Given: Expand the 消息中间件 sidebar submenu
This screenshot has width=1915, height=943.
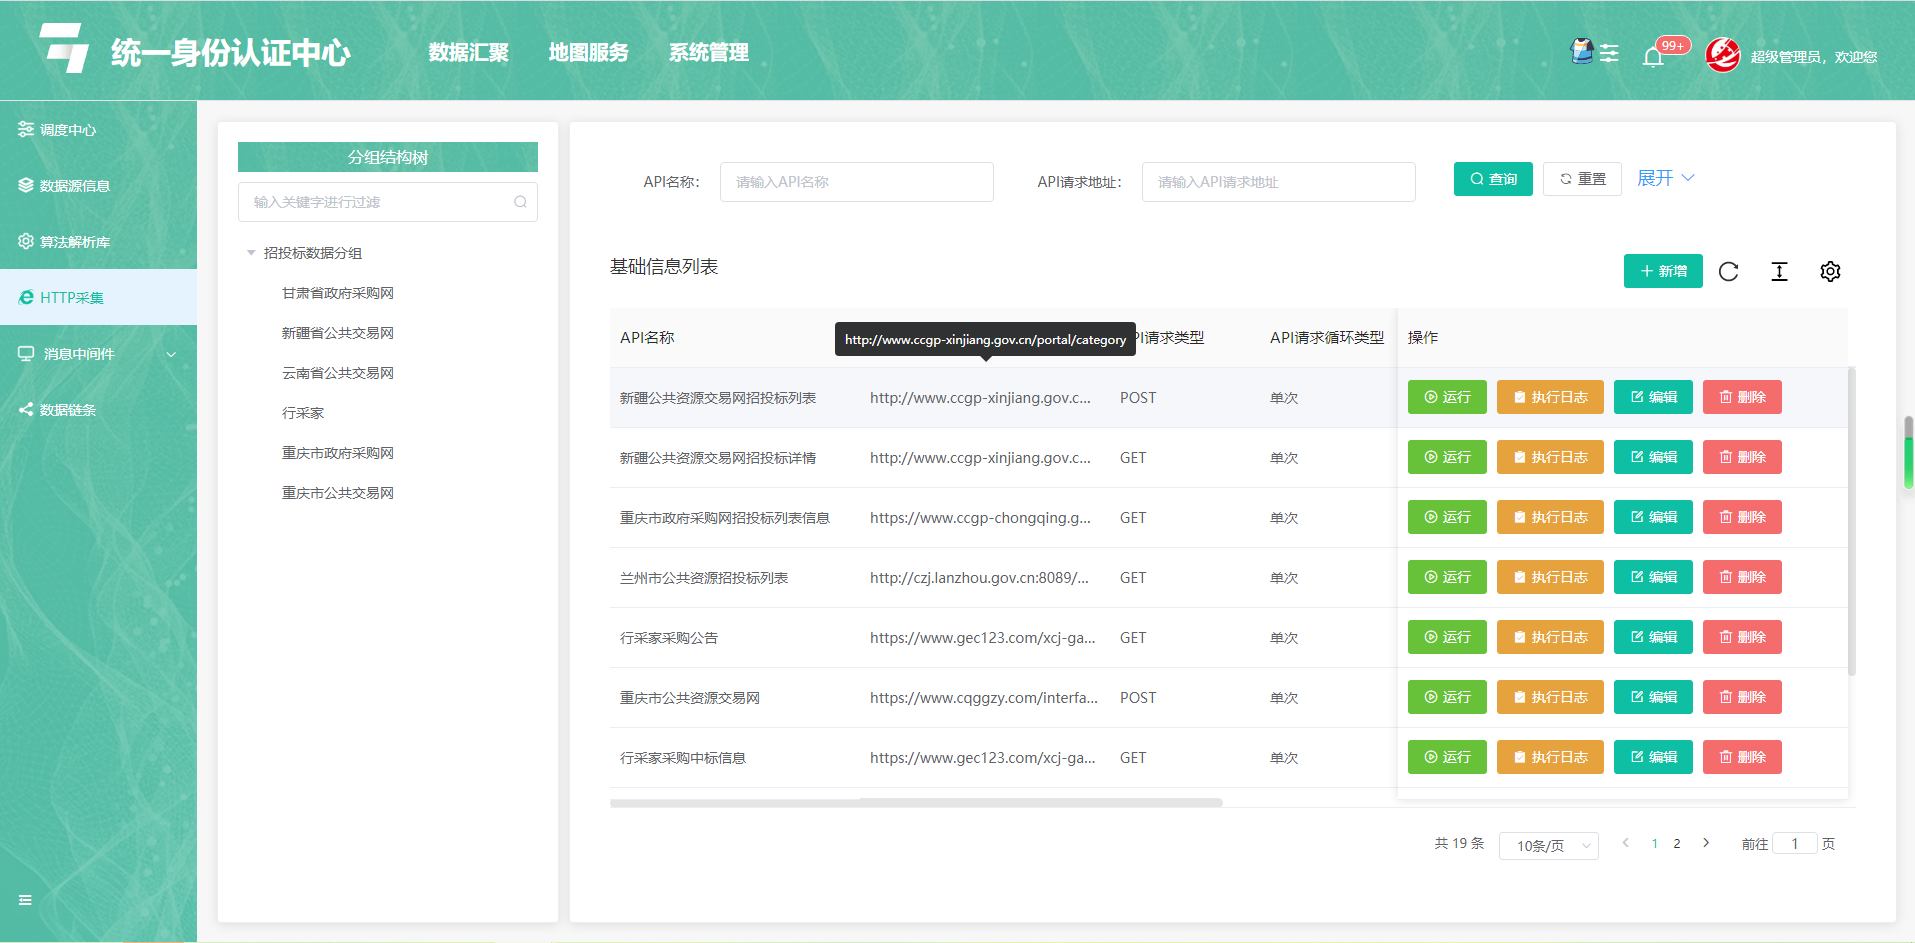Looking at the screenshot, I should (98, 354).
